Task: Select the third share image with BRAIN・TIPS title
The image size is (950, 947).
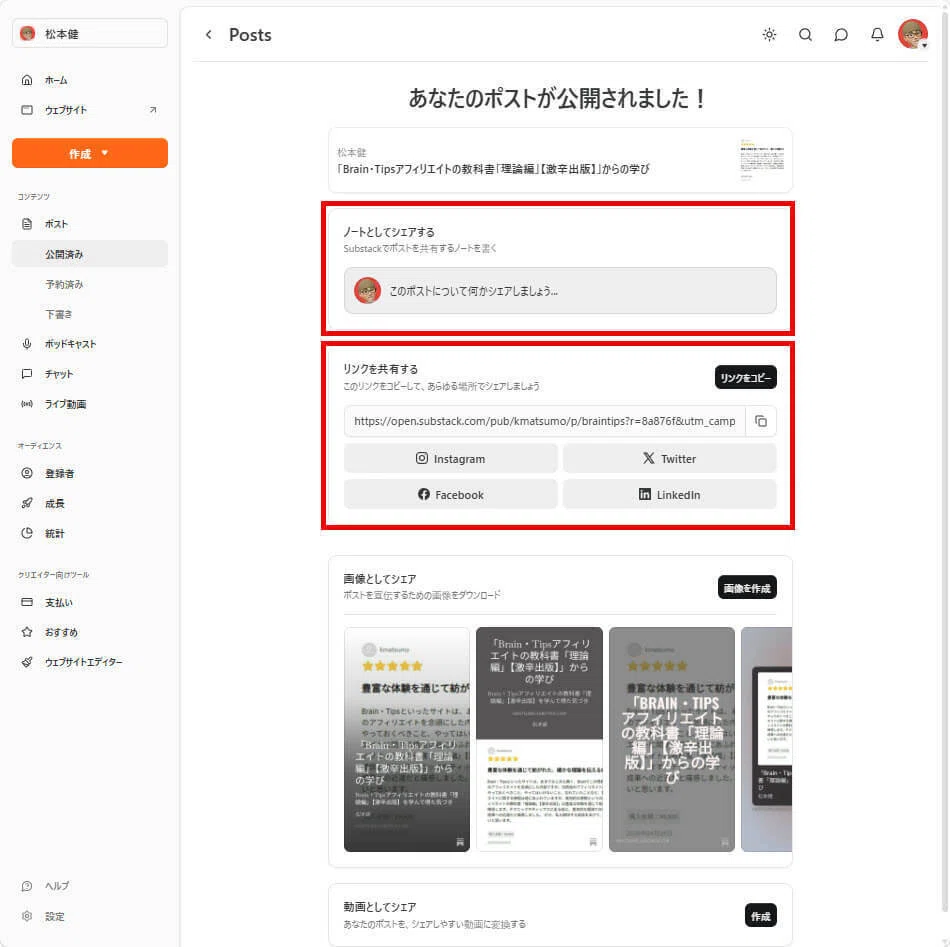Action: click(x=671, y=739)
